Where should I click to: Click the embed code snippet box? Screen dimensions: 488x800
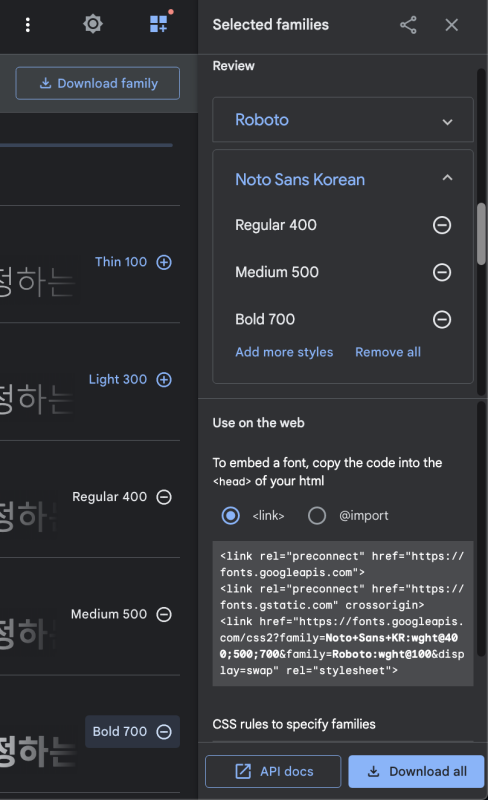coord(343,613)
